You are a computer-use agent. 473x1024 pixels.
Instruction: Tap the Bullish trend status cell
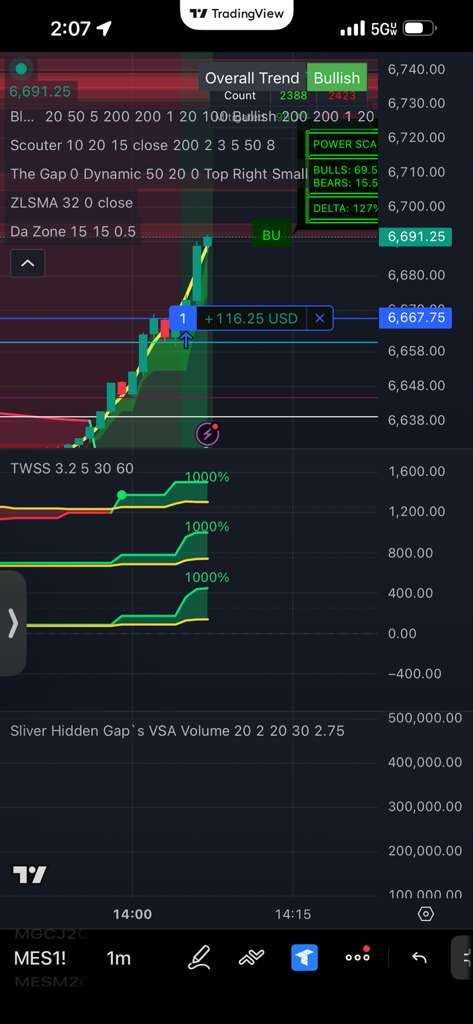pyautogui.click(x=336, y=78)
